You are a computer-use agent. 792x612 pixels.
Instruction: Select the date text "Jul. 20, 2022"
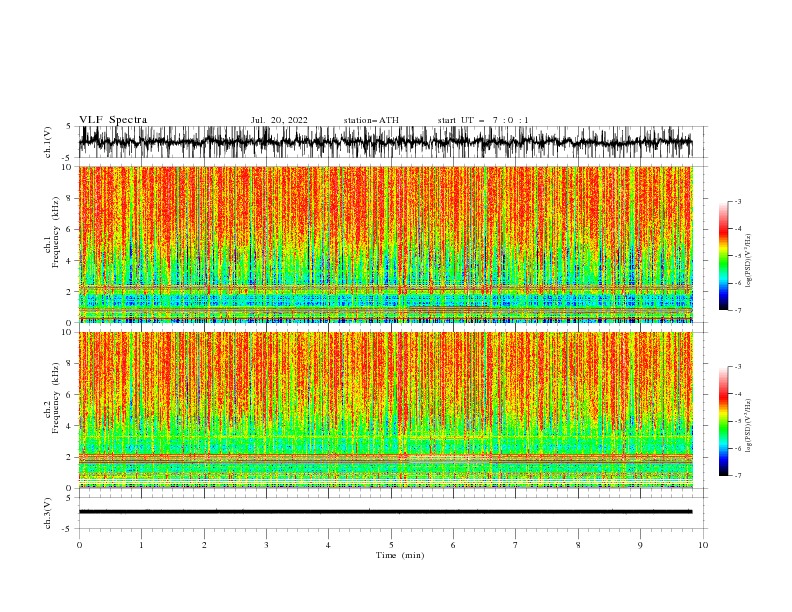tap(279, 120)
